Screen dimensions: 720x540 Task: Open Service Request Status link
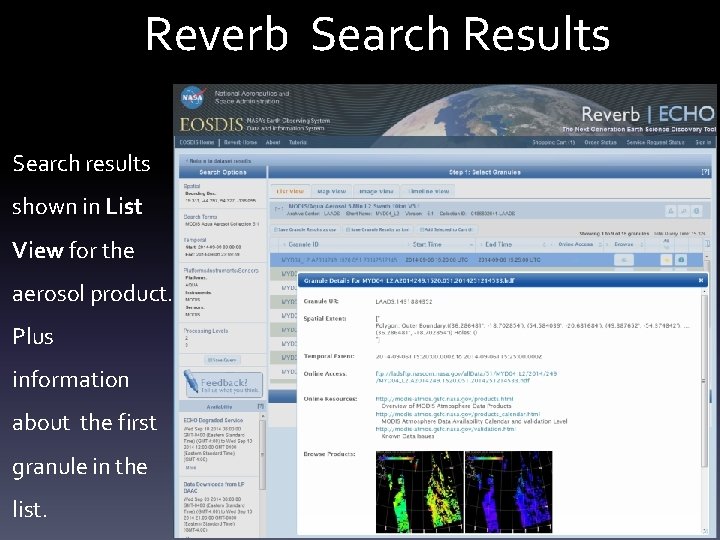coord(655,142)
